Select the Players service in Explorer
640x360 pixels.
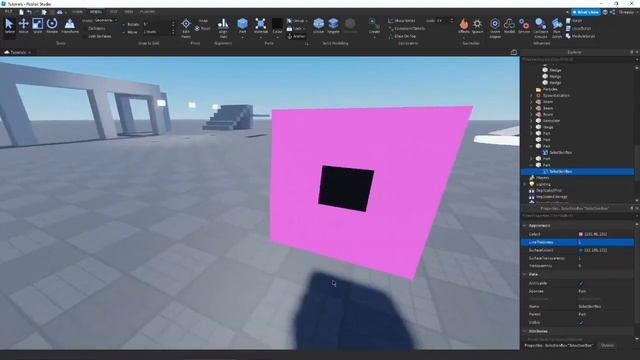click(542, 178)
